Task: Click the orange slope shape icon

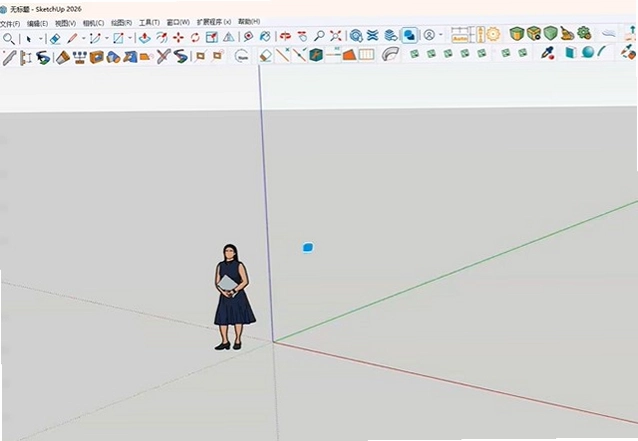Action: (x=350, y=54)
